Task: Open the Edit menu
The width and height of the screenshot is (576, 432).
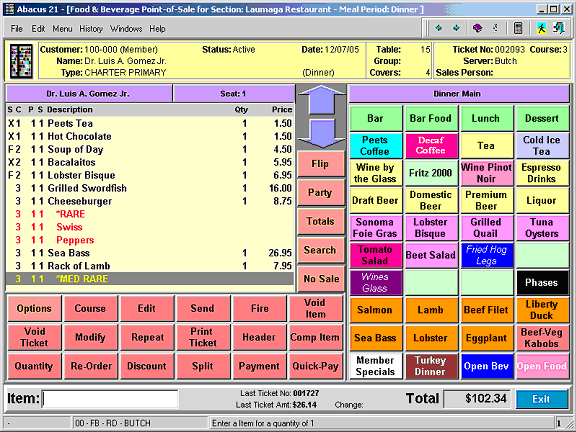Action: (38, 29)
